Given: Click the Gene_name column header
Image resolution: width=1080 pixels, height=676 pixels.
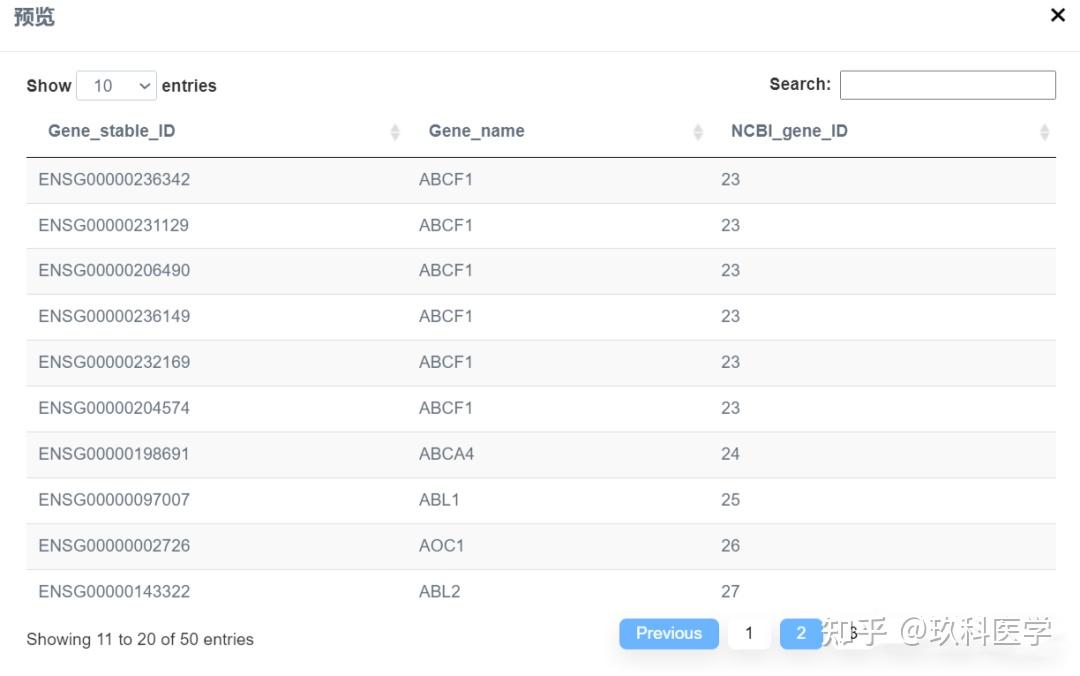Looking at the screenshot, I should point(476,131).
